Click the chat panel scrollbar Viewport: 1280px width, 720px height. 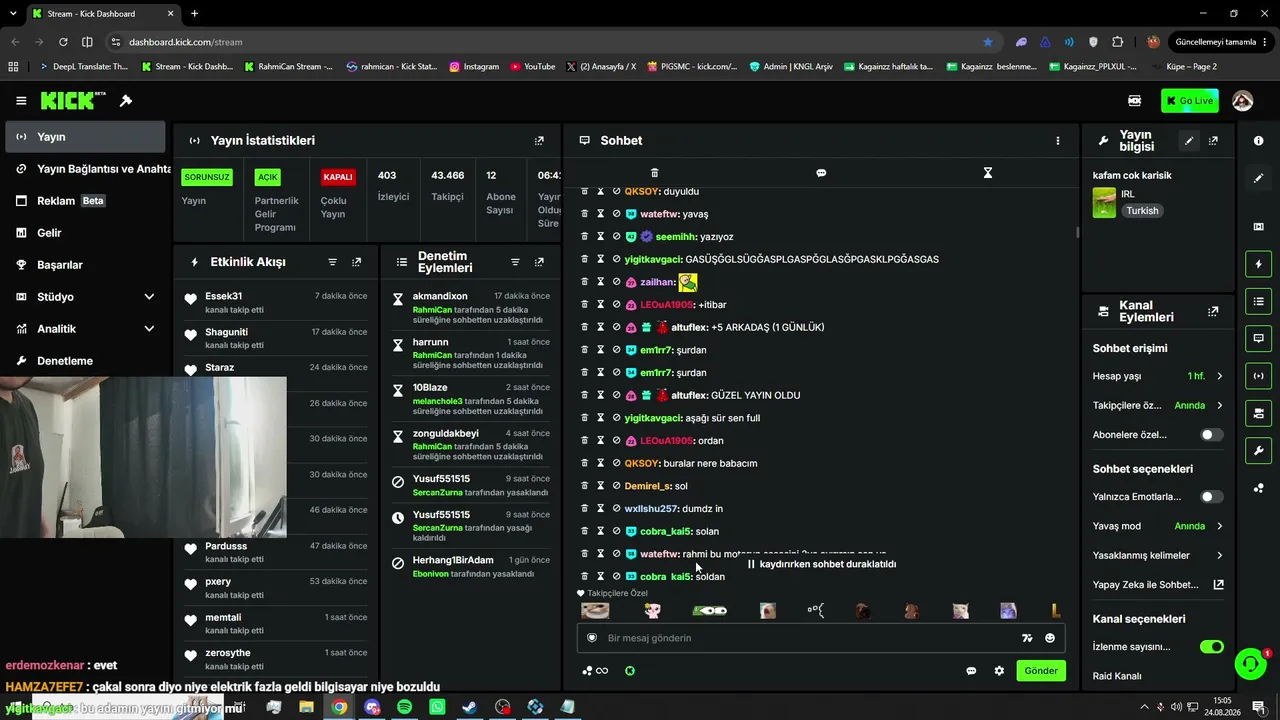pyautogui.click(x=1077, y=232)
